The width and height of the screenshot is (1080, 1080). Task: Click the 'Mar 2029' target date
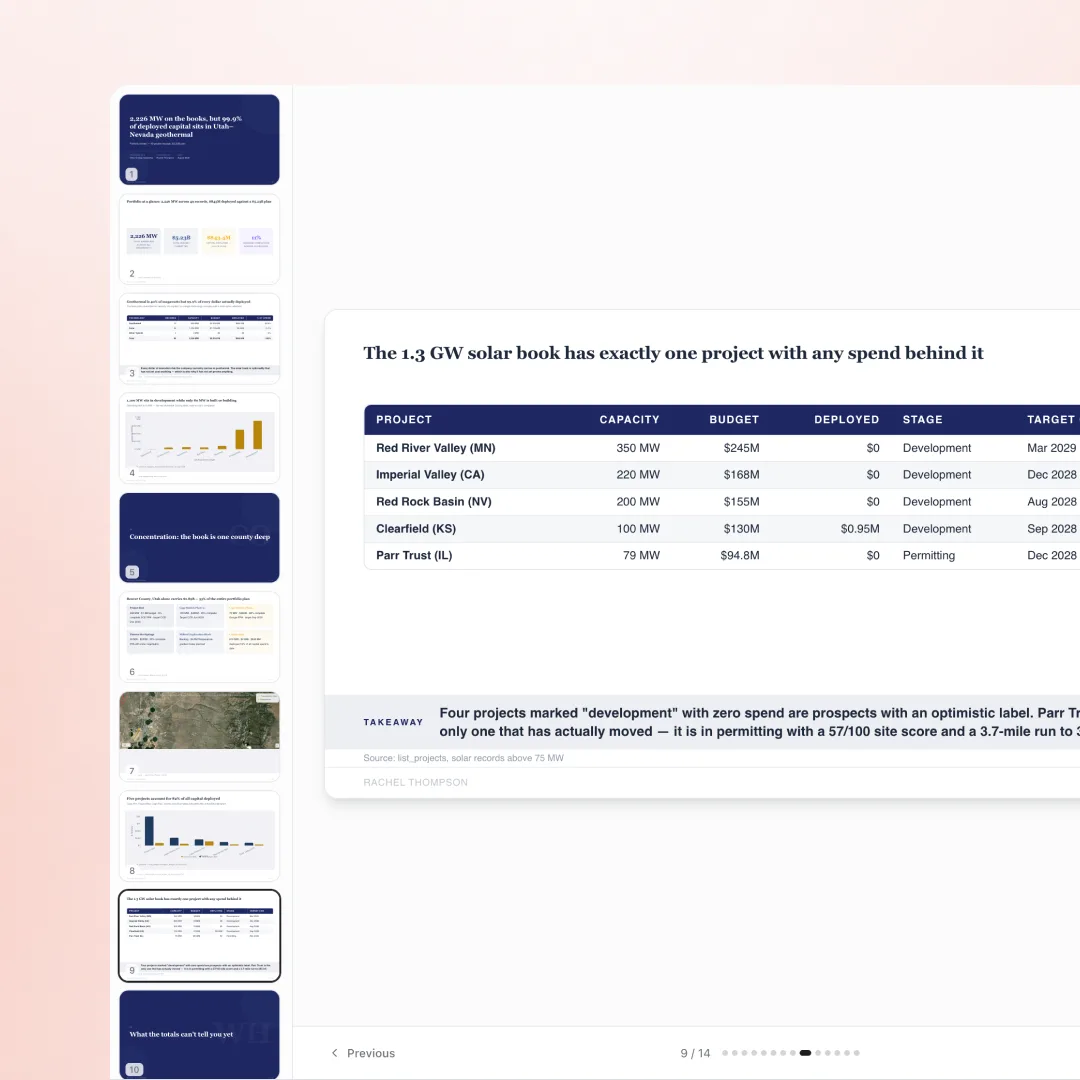point(1051,448)
